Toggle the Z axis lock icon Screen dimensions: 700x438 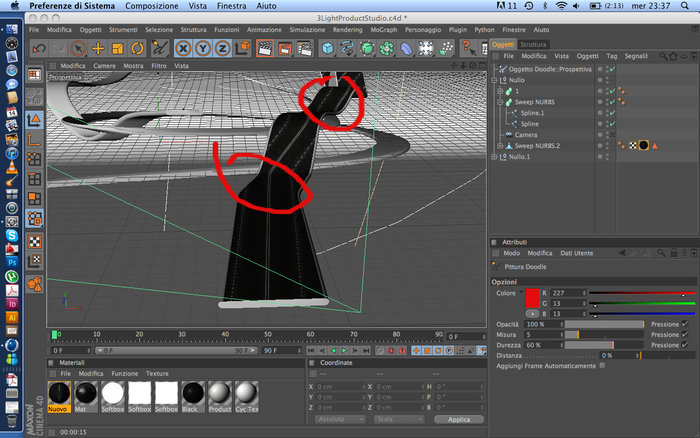222,48
